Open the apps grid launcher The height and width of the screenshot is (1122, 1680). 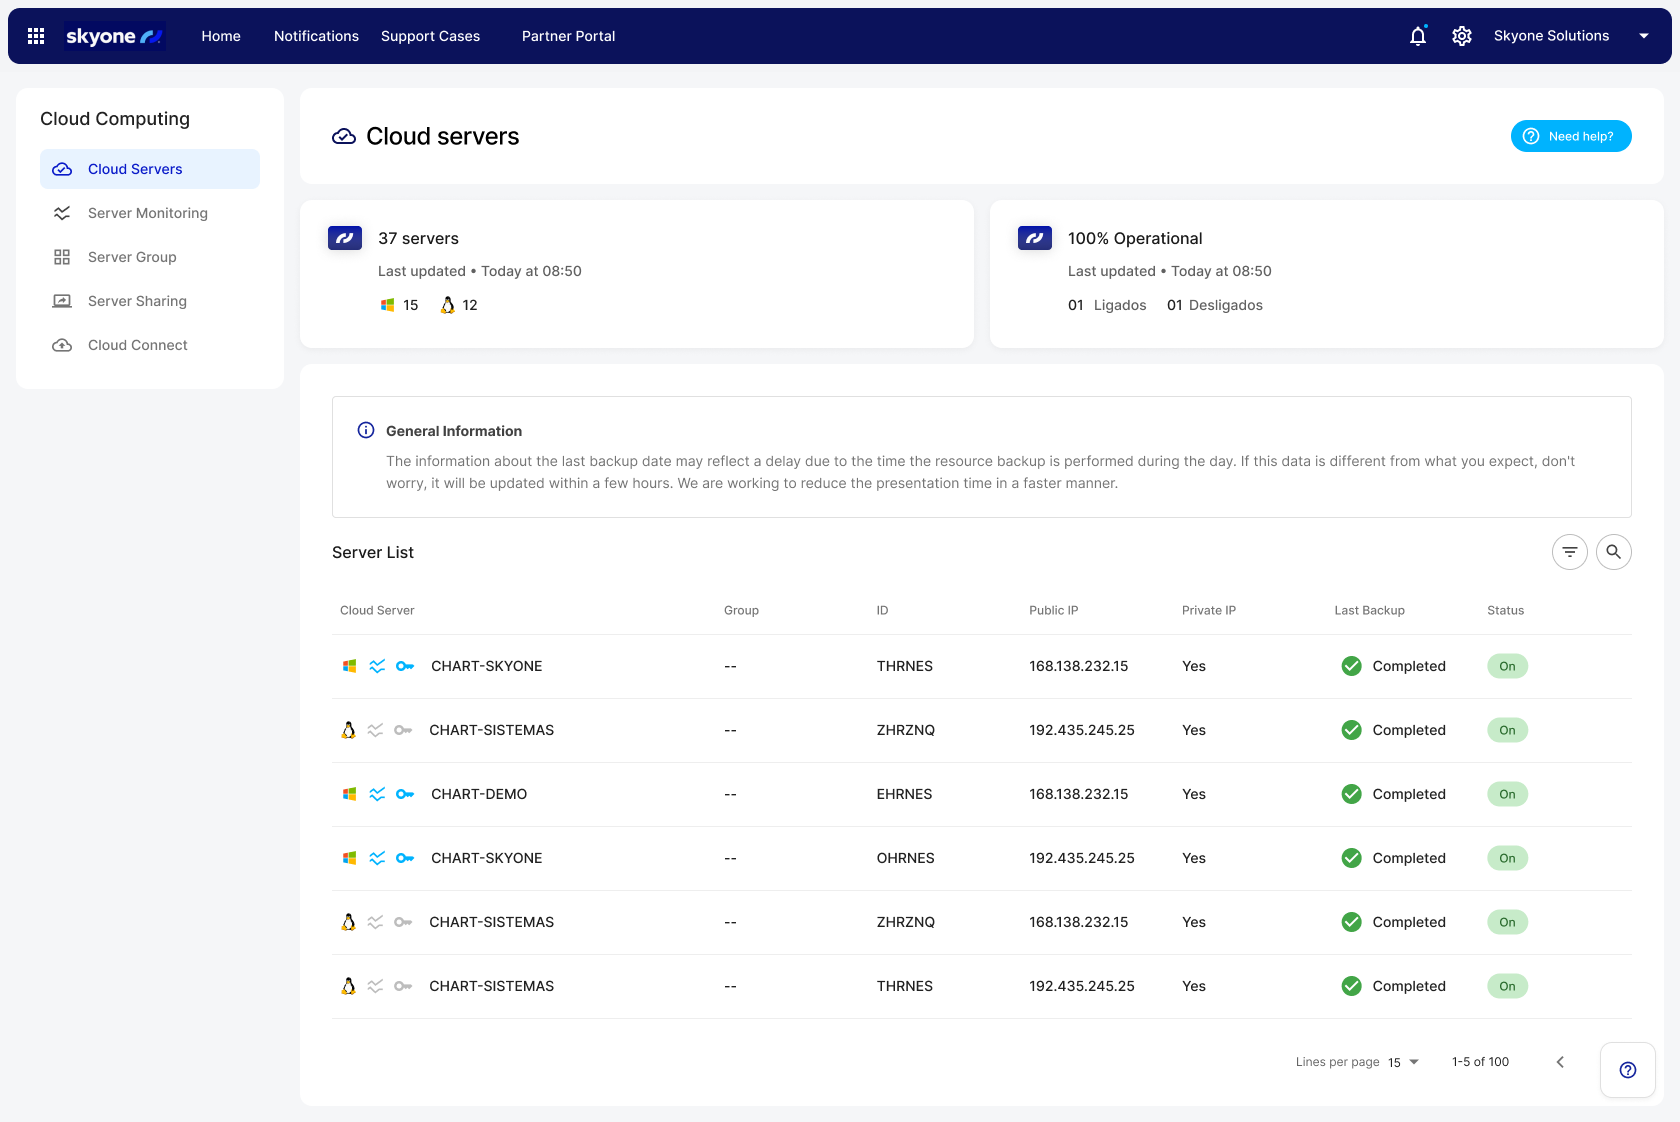click(36, 36)
